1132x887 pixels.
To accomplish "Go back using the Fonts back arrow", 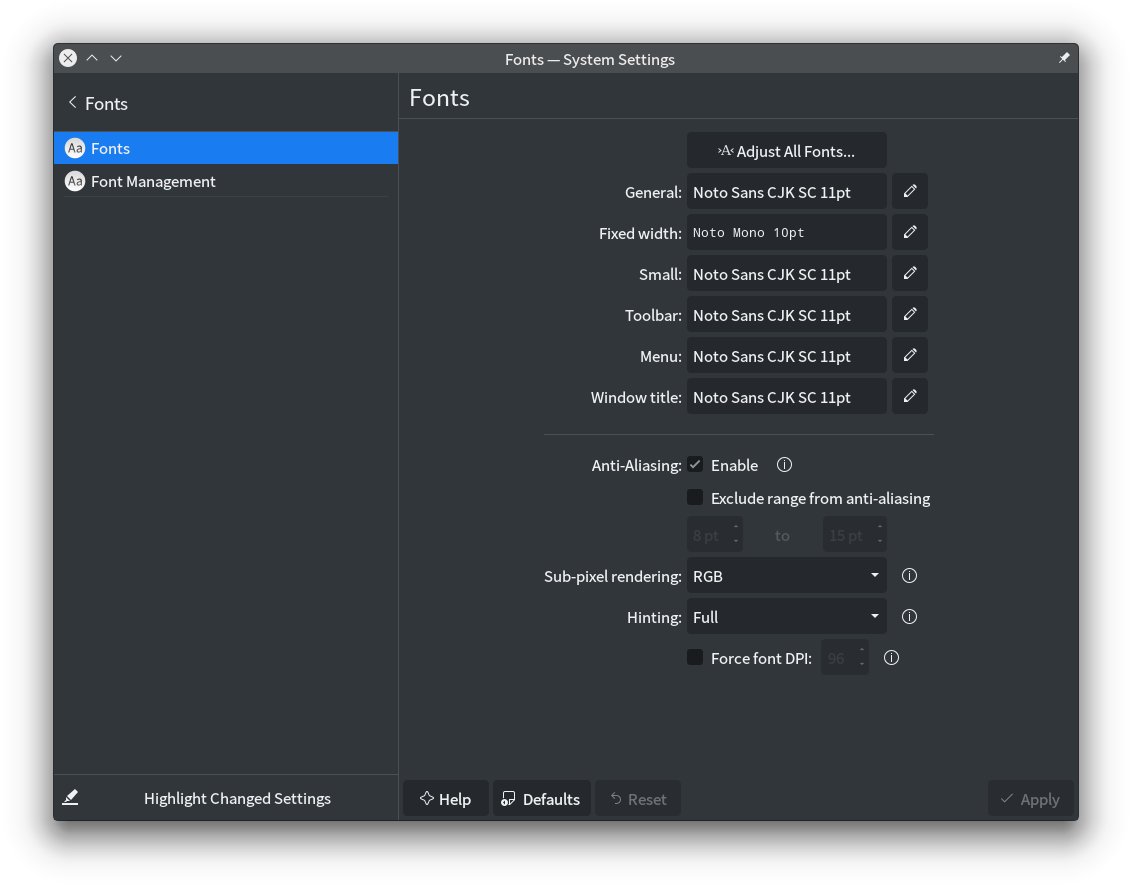I will (x=73, y=103).
